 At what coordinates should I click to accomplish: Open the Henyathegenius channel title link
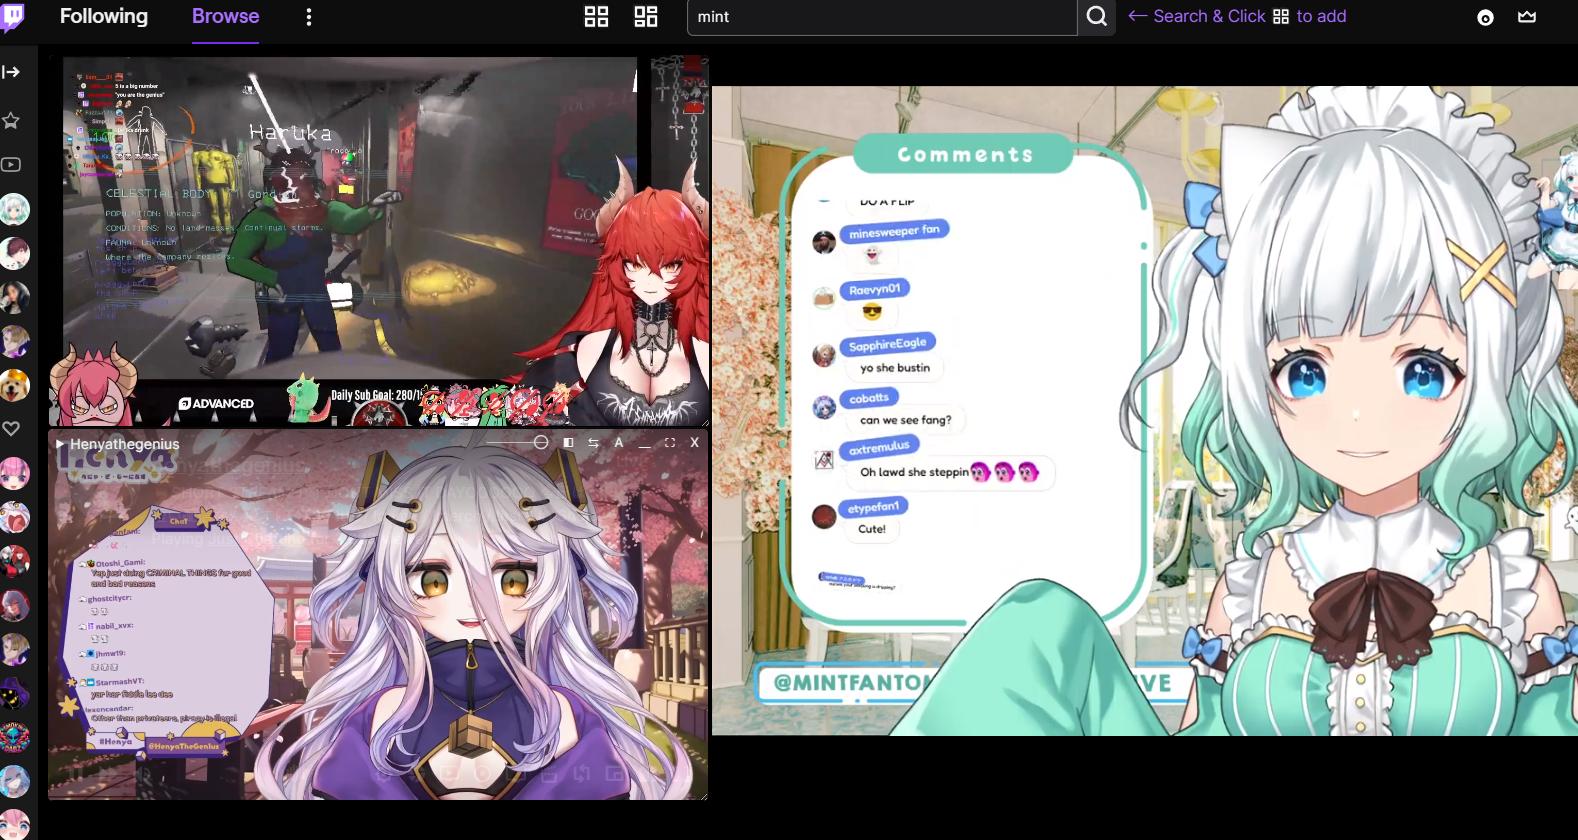[x=125, y=444]
